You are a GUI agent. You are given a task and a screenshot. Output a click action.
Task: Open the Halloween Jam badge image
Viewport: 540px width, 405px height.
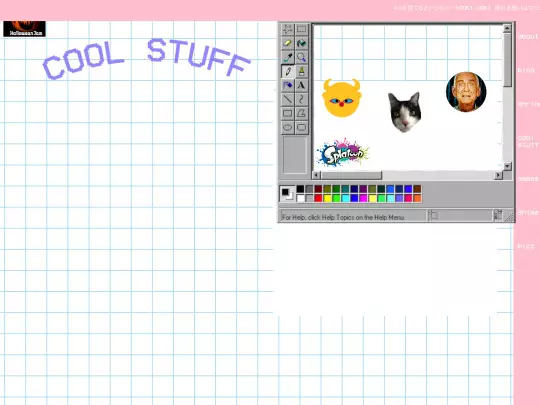24,29
